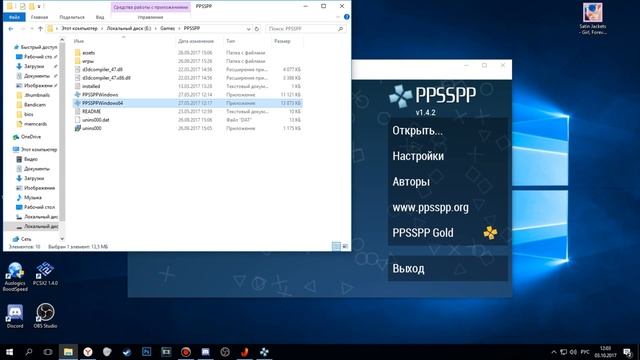
Task: Open the Файл tab in Explorer
Action: coord(14,17)
